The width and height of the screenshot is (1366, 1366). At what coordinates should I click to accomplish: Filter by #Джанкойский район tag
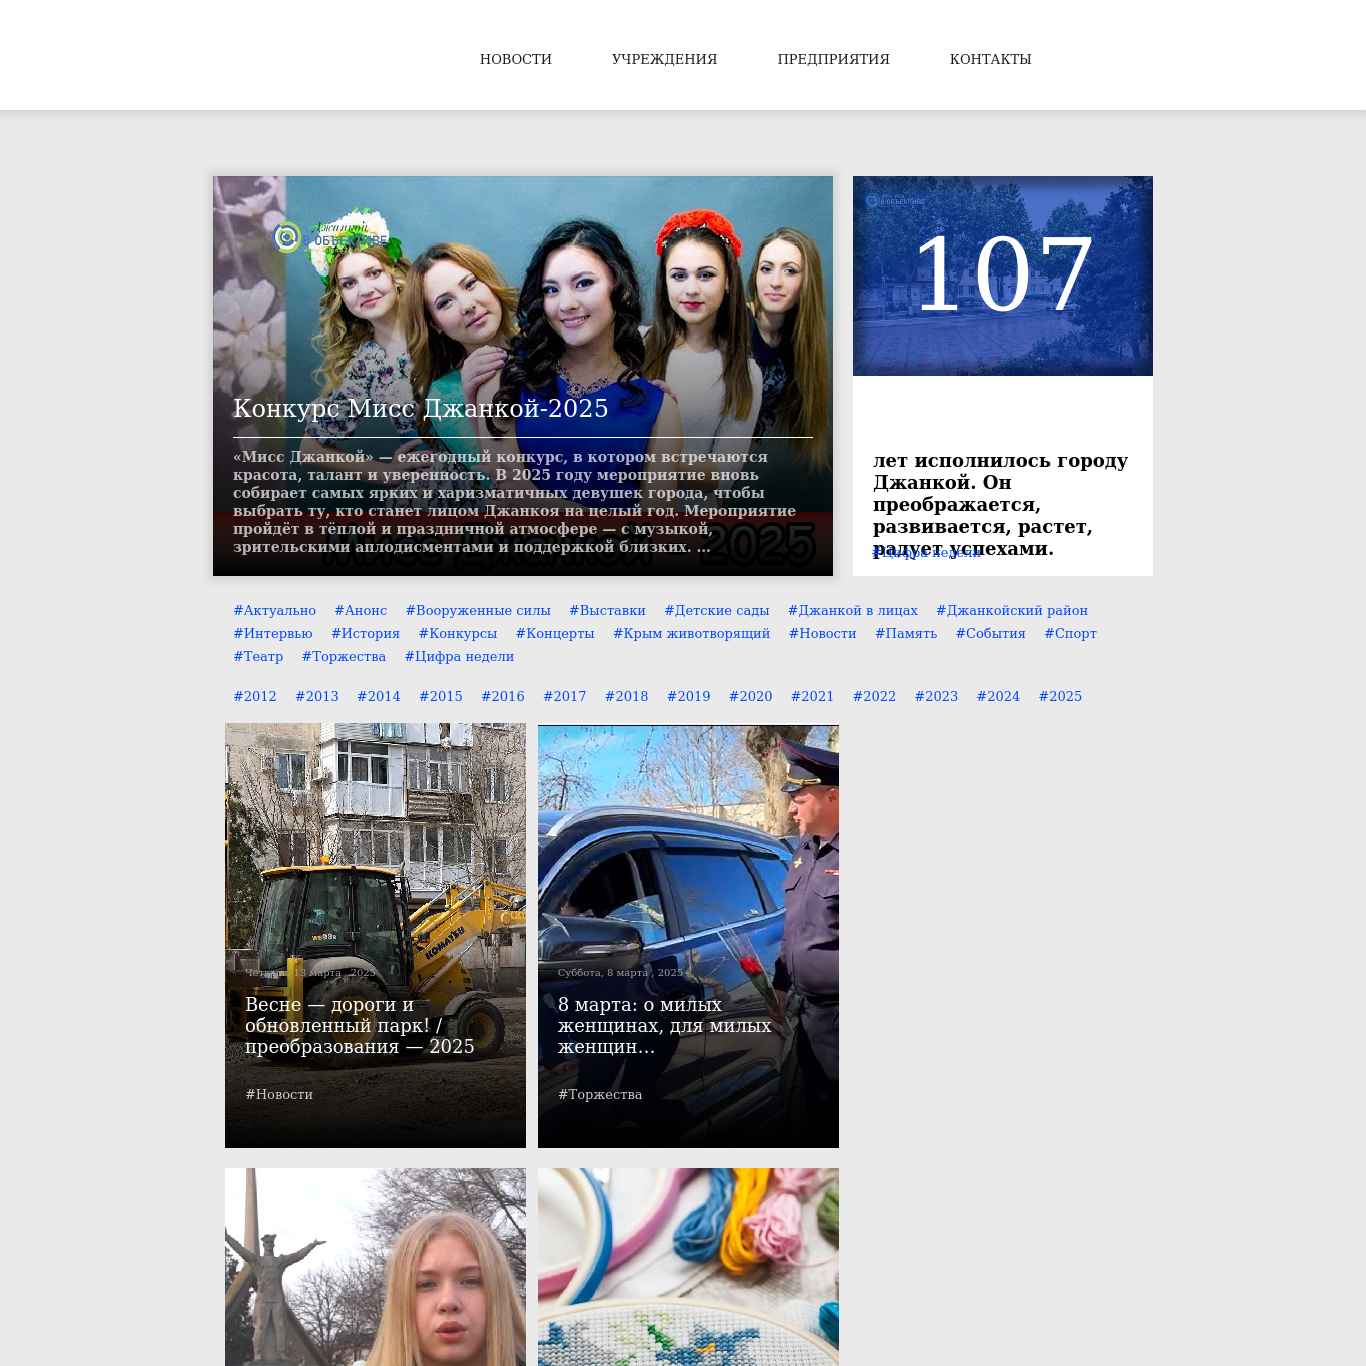[x=1012, y=610]
